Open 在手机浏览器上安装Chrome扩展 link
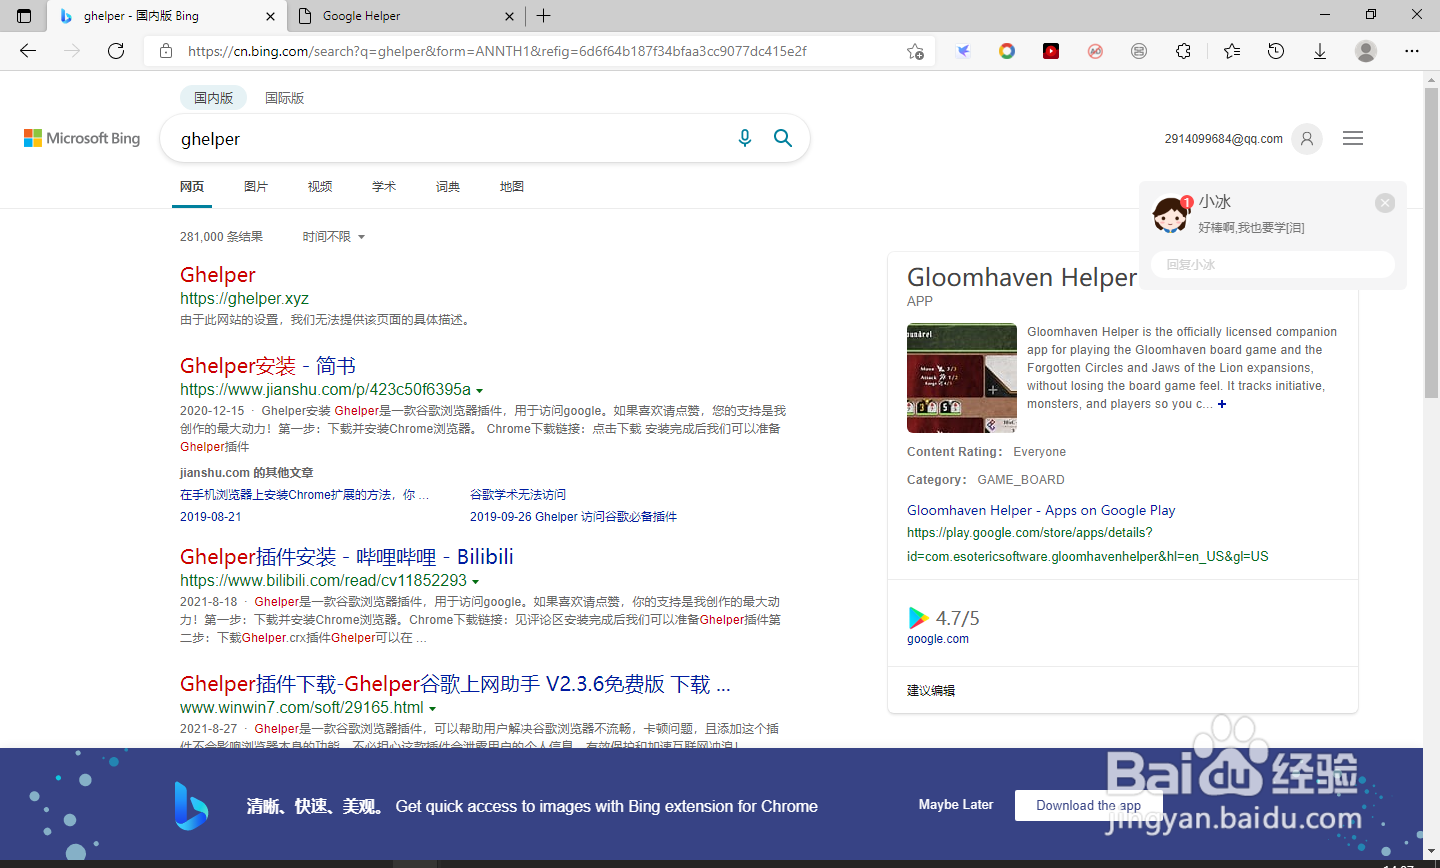This screenshot has width=1440, height=868. pyautogui.click(x=304, y=495)
